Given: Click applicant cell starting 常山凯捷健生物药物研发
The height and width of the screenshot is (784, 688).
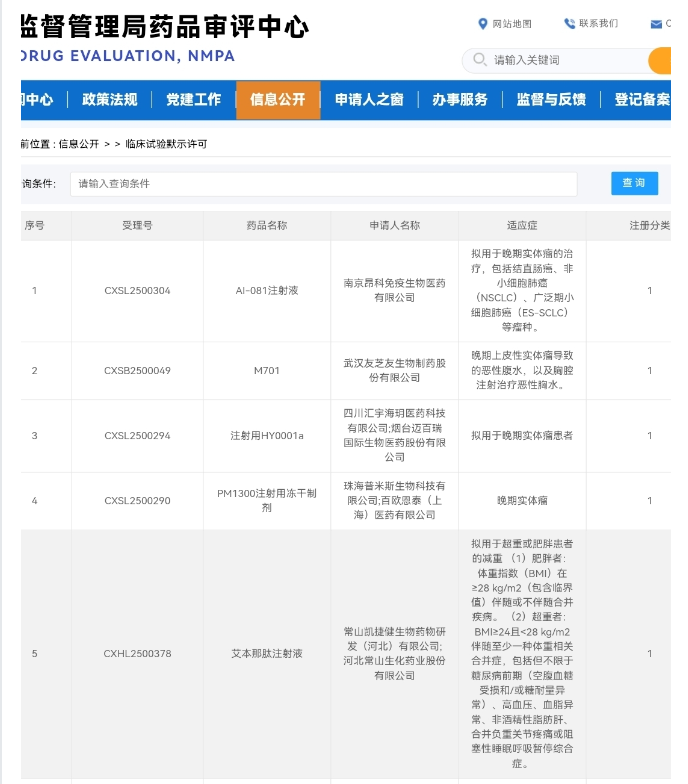Looking at the screenshot, I should pyautogui.click(x=394, y=654).
